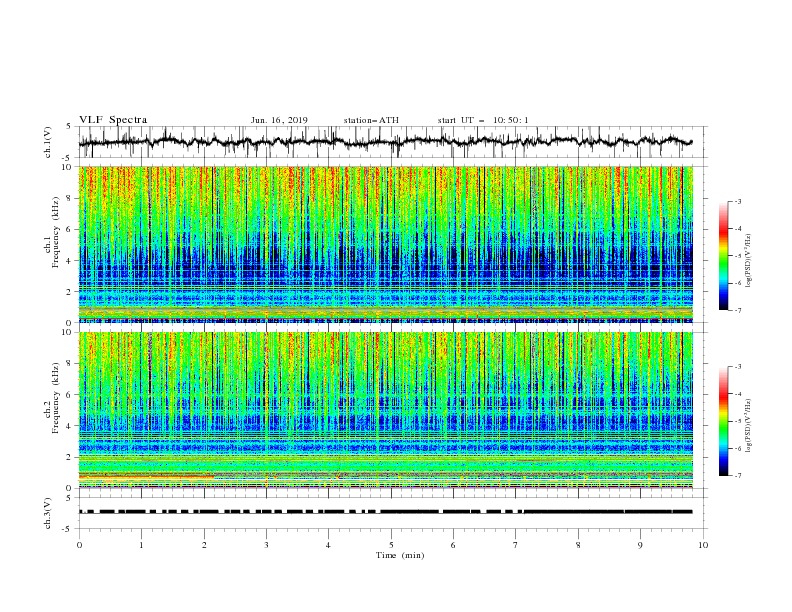
Task: Select the "start UT = 10:50:1" text
Action: coord(483,120)
